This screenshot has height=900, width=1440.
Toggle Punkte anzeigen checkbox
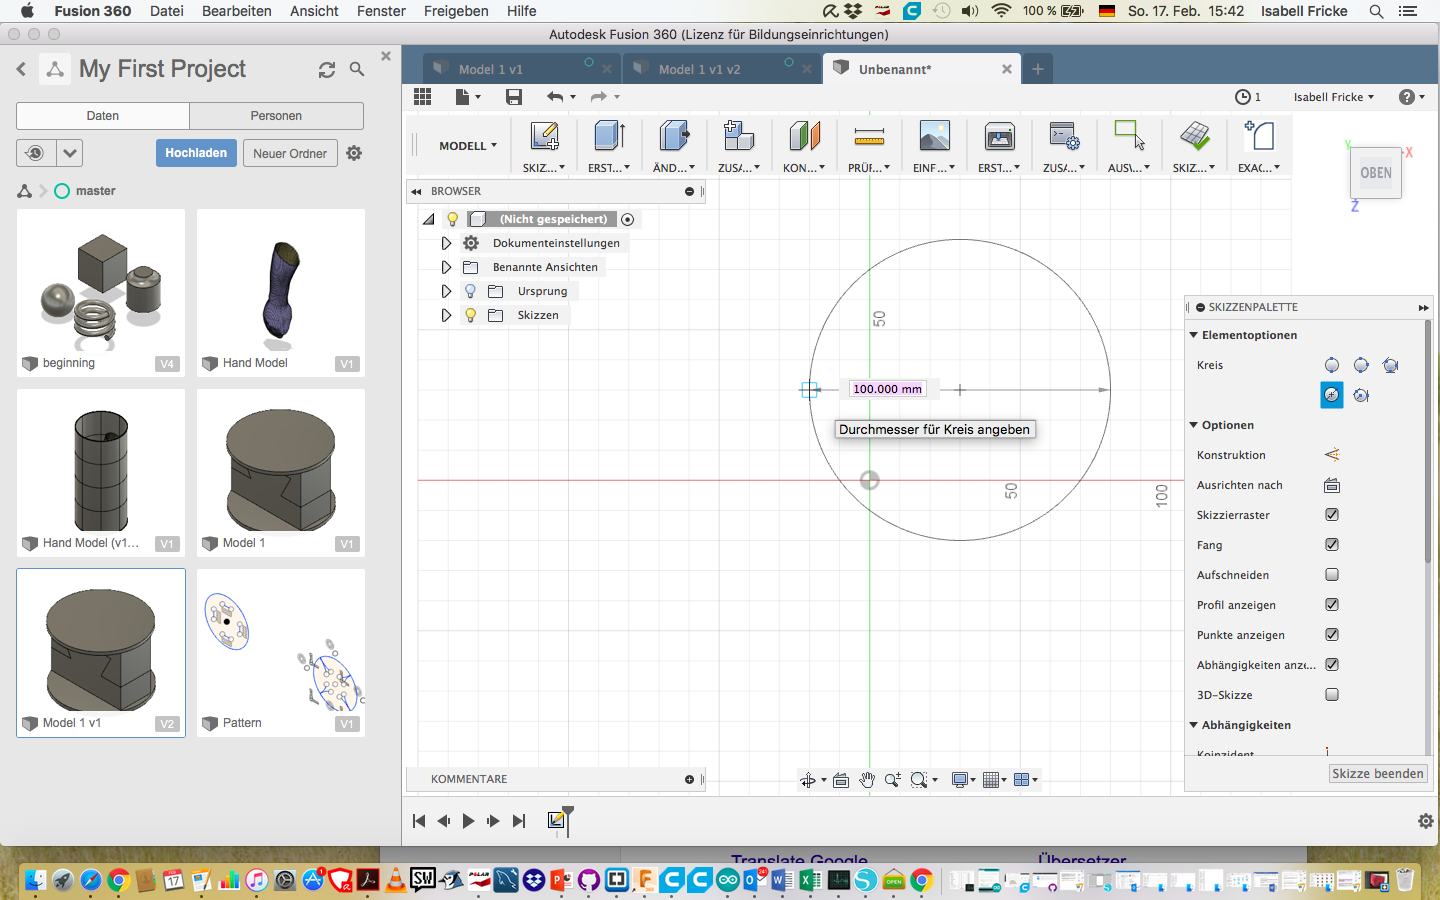1332,635
